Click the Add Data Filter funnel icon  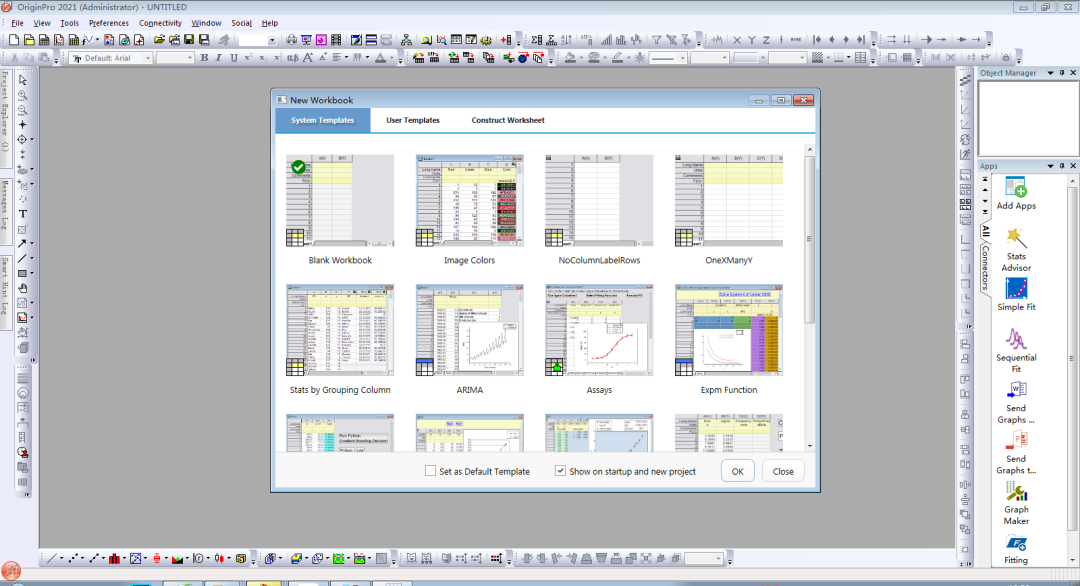(656, 40)
